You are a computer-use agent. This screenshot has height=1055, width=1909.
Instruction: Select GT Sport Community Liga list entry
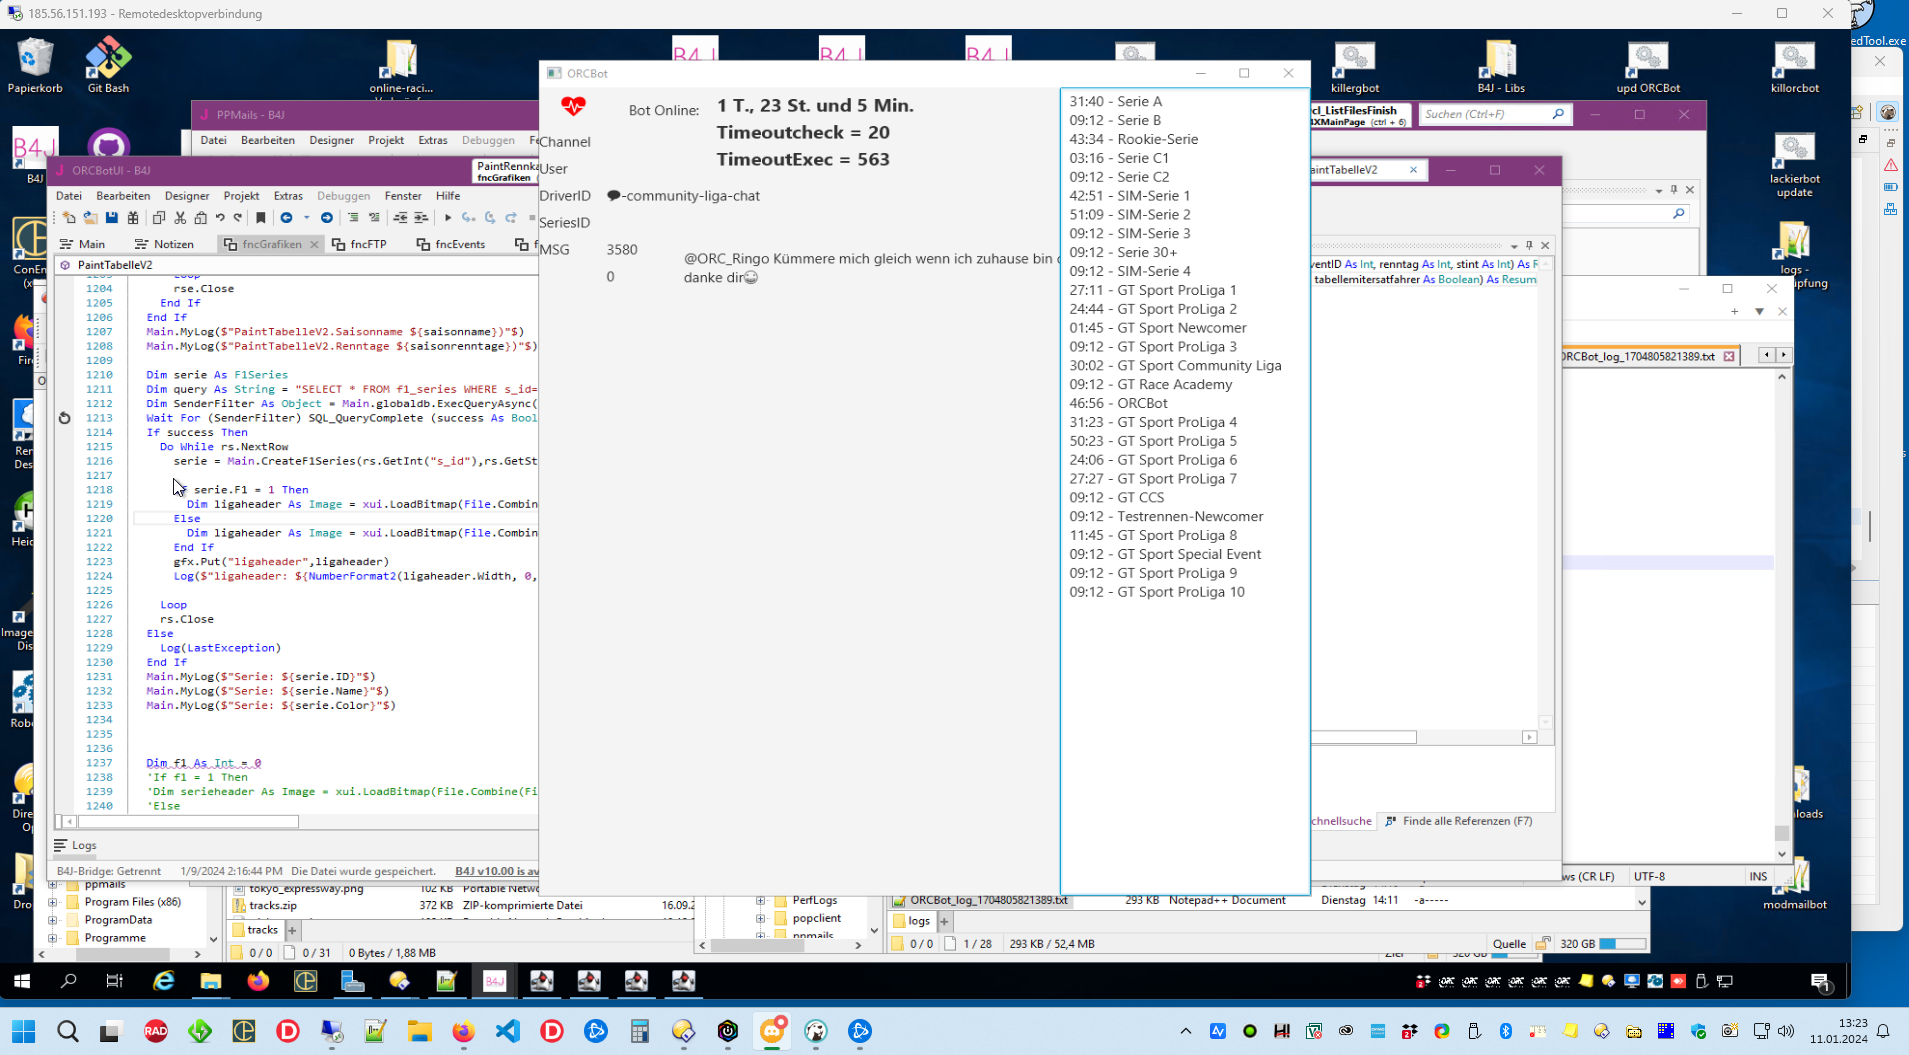1175,366
